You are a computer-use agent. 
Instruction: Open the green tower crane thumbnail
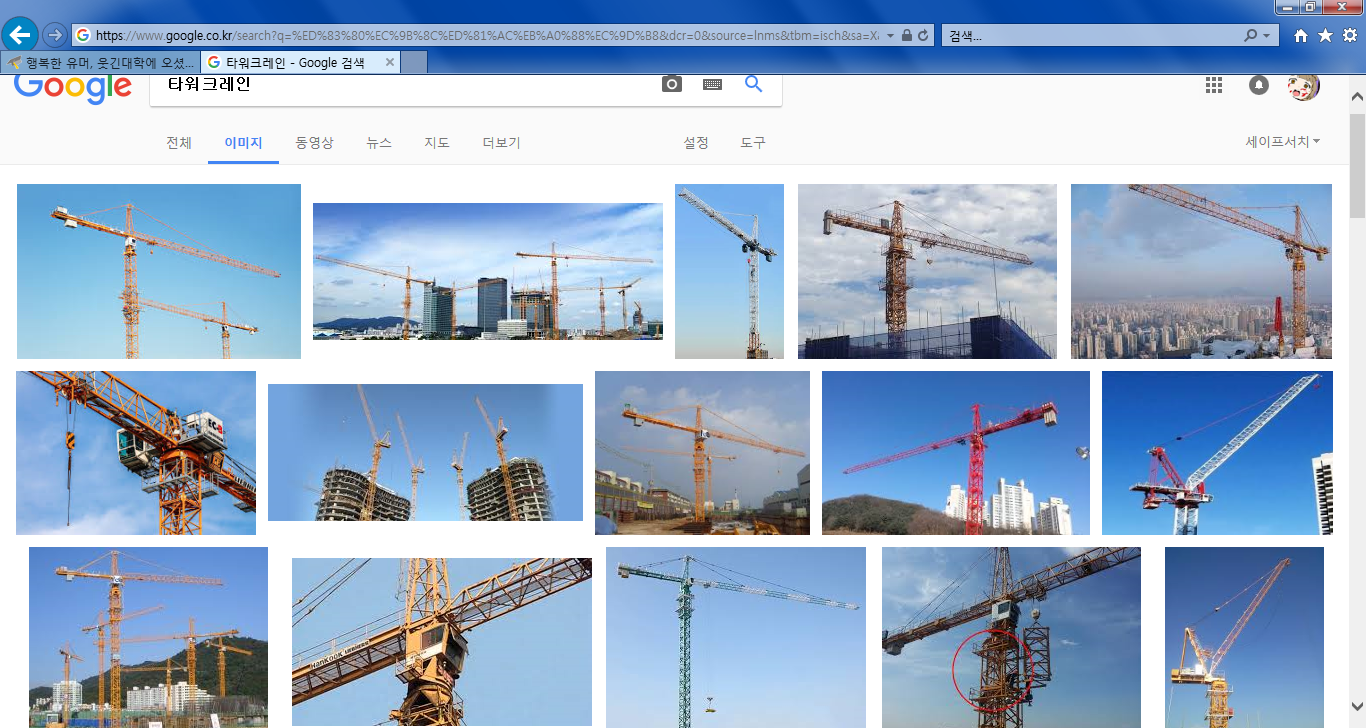(x=736, y=637)
